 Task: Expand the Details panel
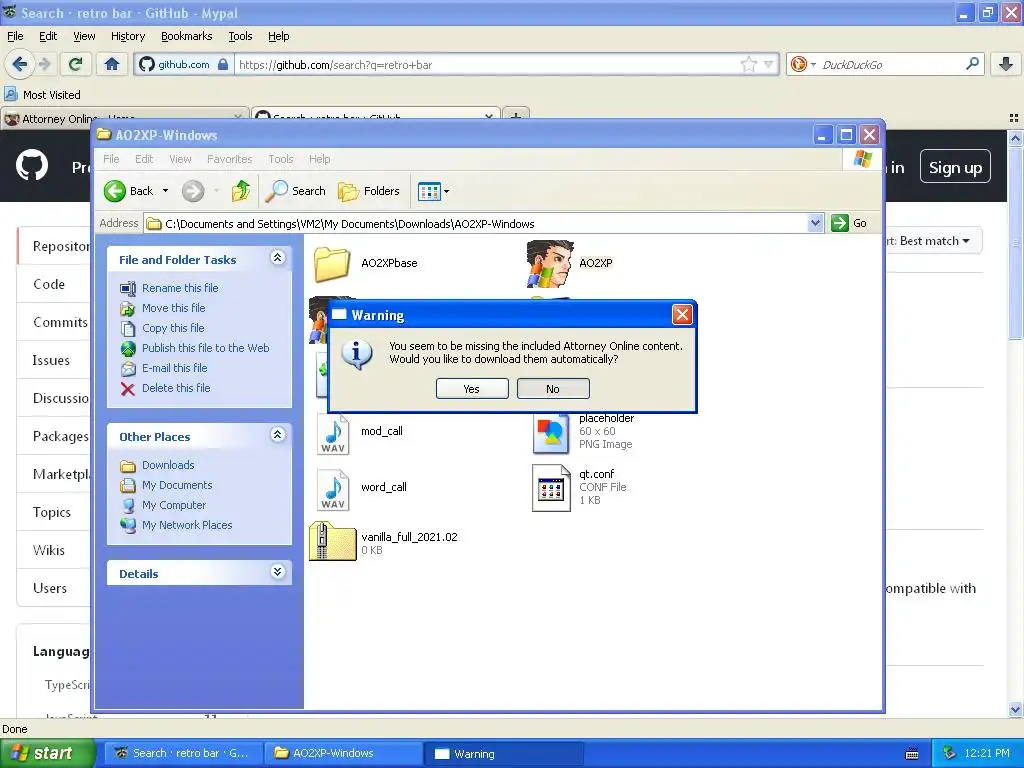pos(278,571)
